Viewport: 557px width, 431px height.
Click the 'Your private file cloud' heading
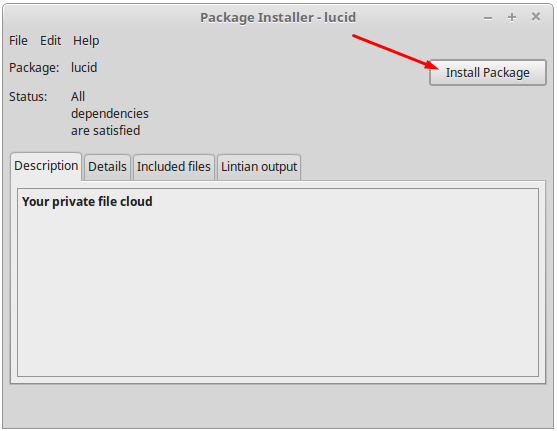pyautogui.click(x=87, y=201)
